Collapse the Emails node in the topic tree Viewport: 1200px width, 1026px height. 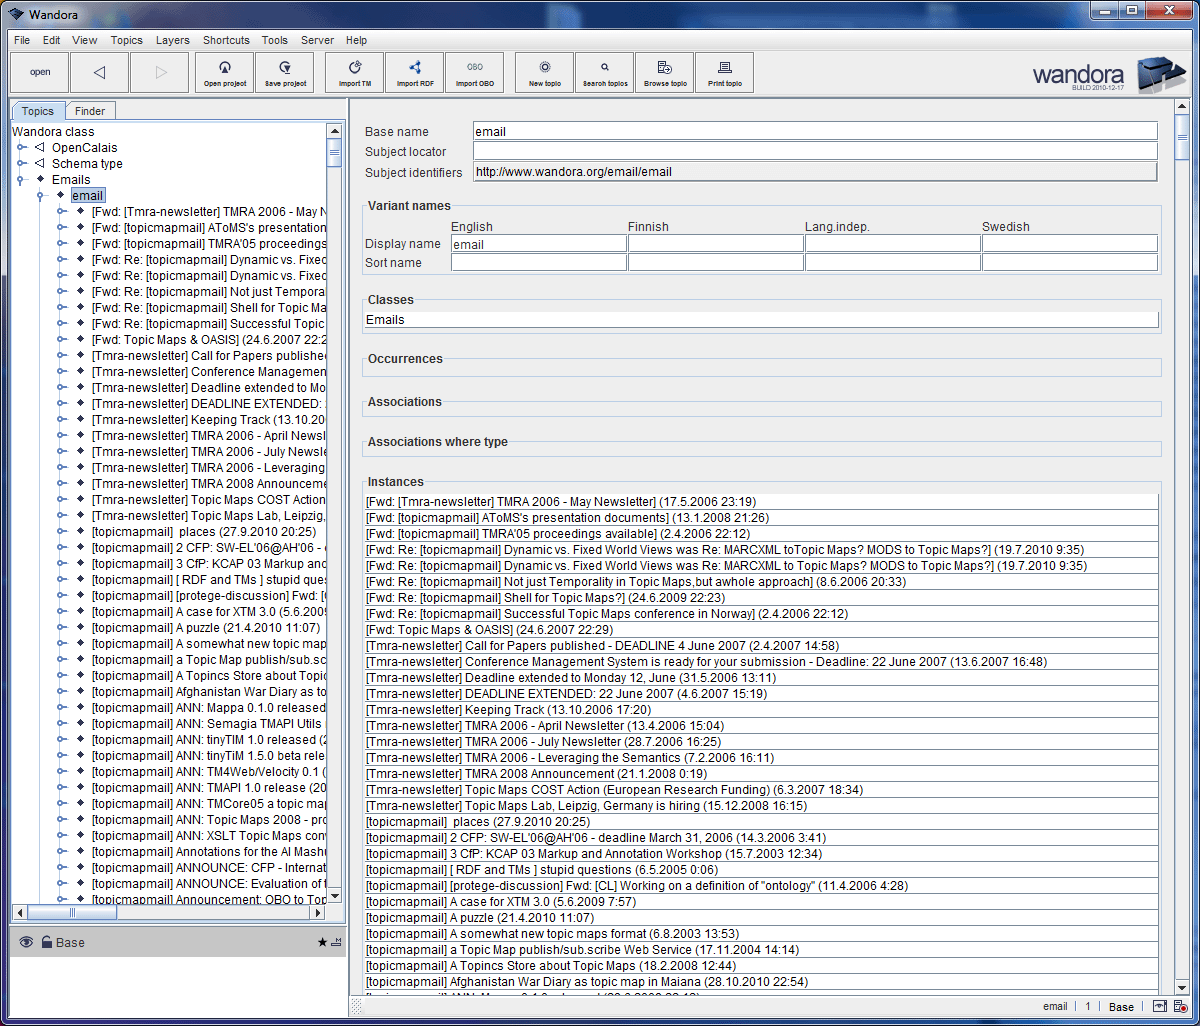point(20,179)
